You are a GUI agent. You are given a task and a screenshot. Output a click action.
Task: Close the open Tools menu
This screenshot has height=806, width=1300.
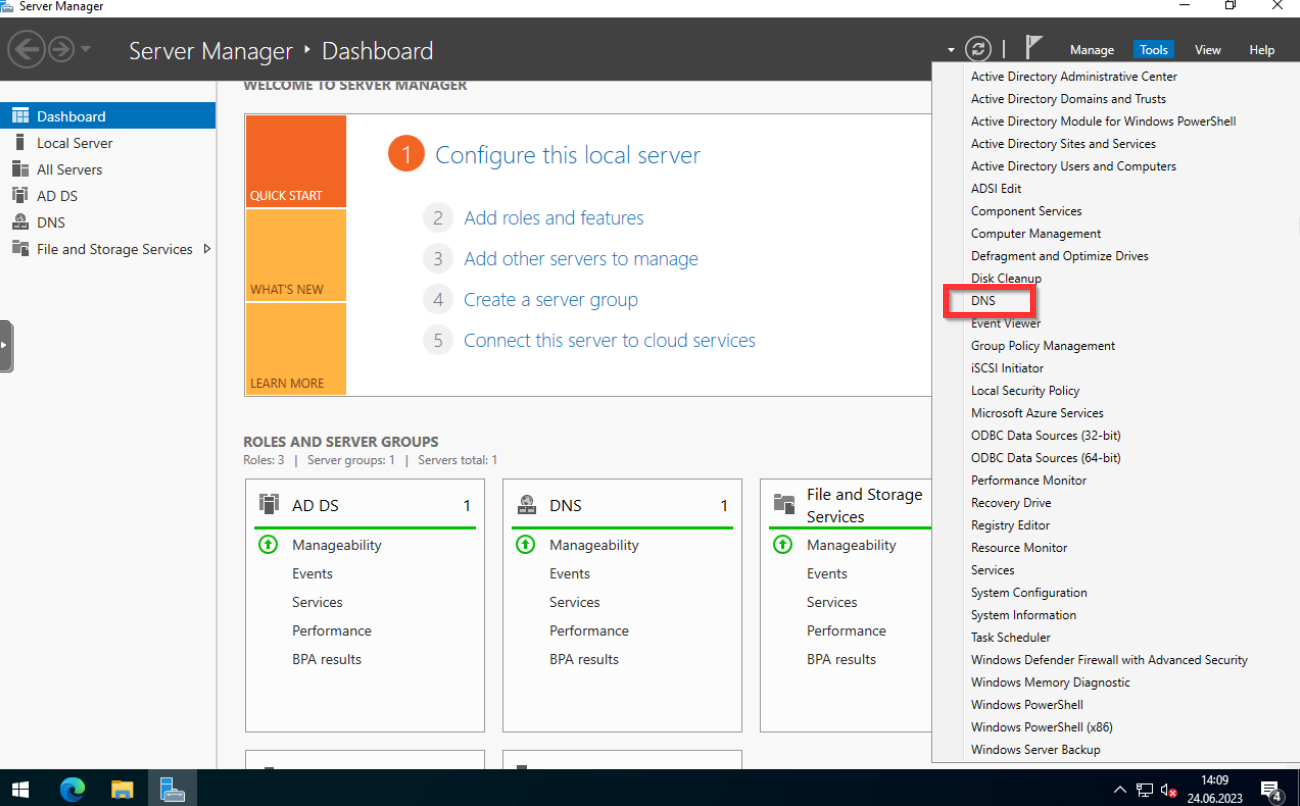(x=1153, y=50)
